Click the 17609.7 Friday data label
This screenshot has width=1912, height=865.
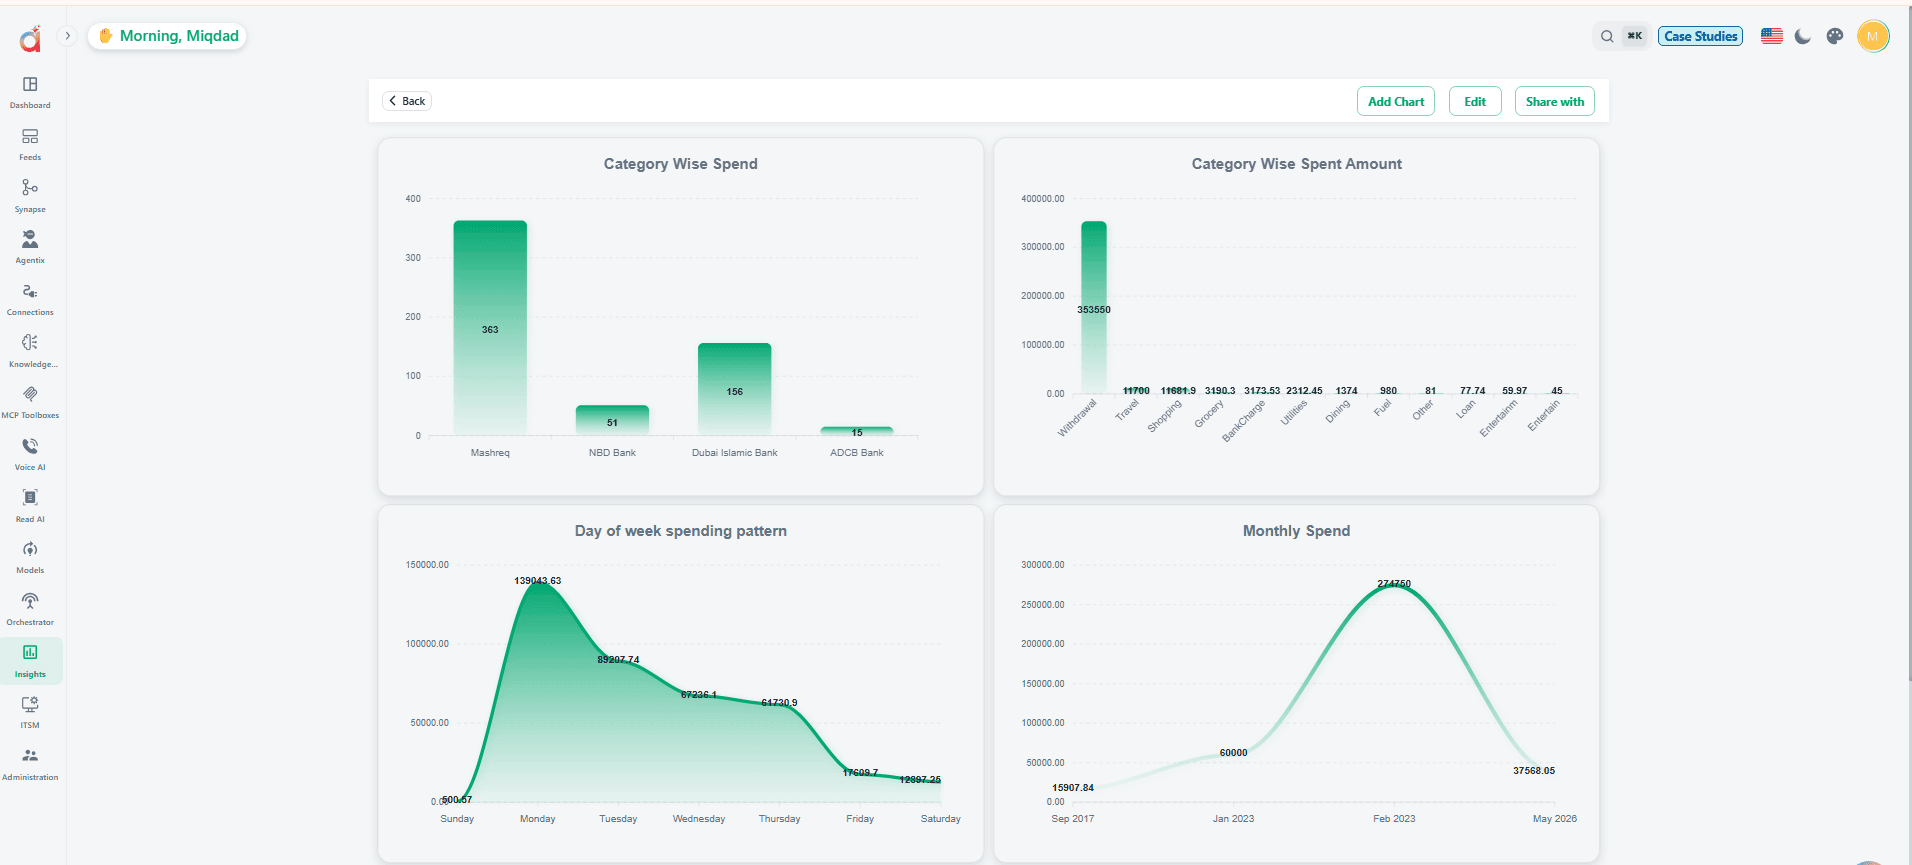860,773
